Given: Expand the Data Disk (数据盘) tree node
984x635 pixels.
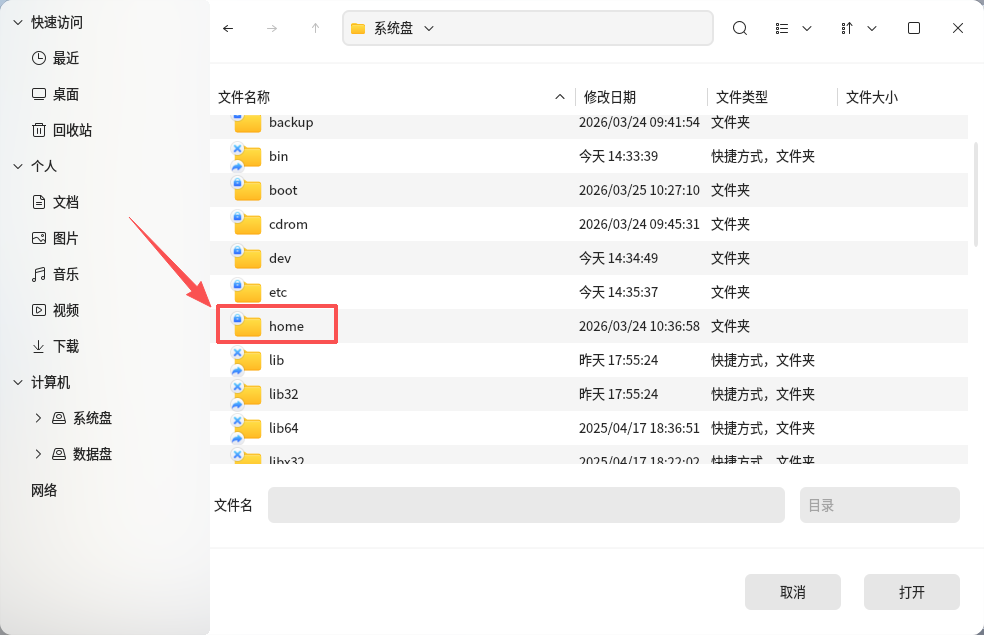Looking at the screenshot, I should (x=38, y=454).
